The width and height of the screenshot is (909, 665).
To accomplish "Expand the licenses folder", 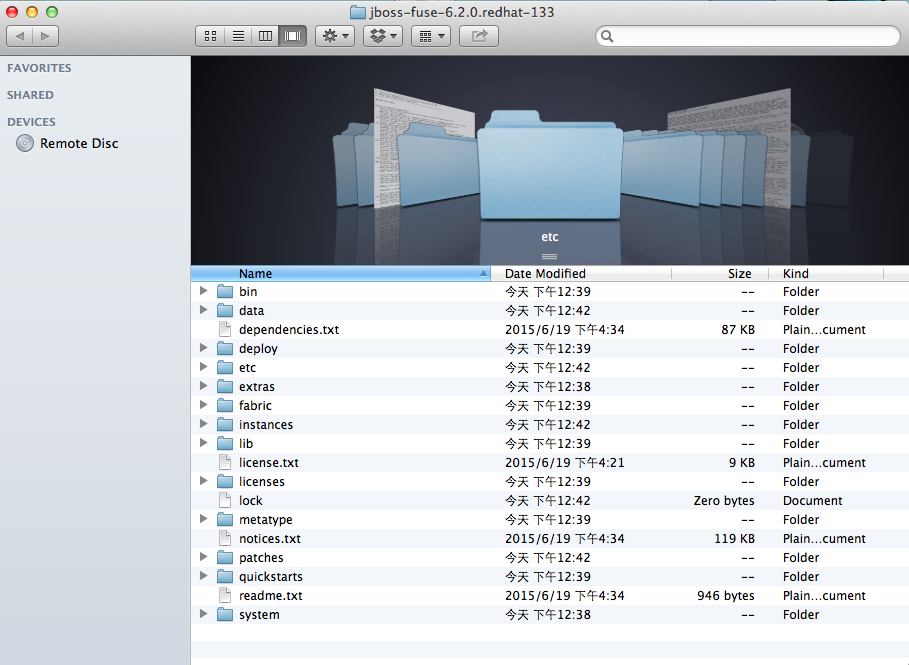I will [203, 481].
